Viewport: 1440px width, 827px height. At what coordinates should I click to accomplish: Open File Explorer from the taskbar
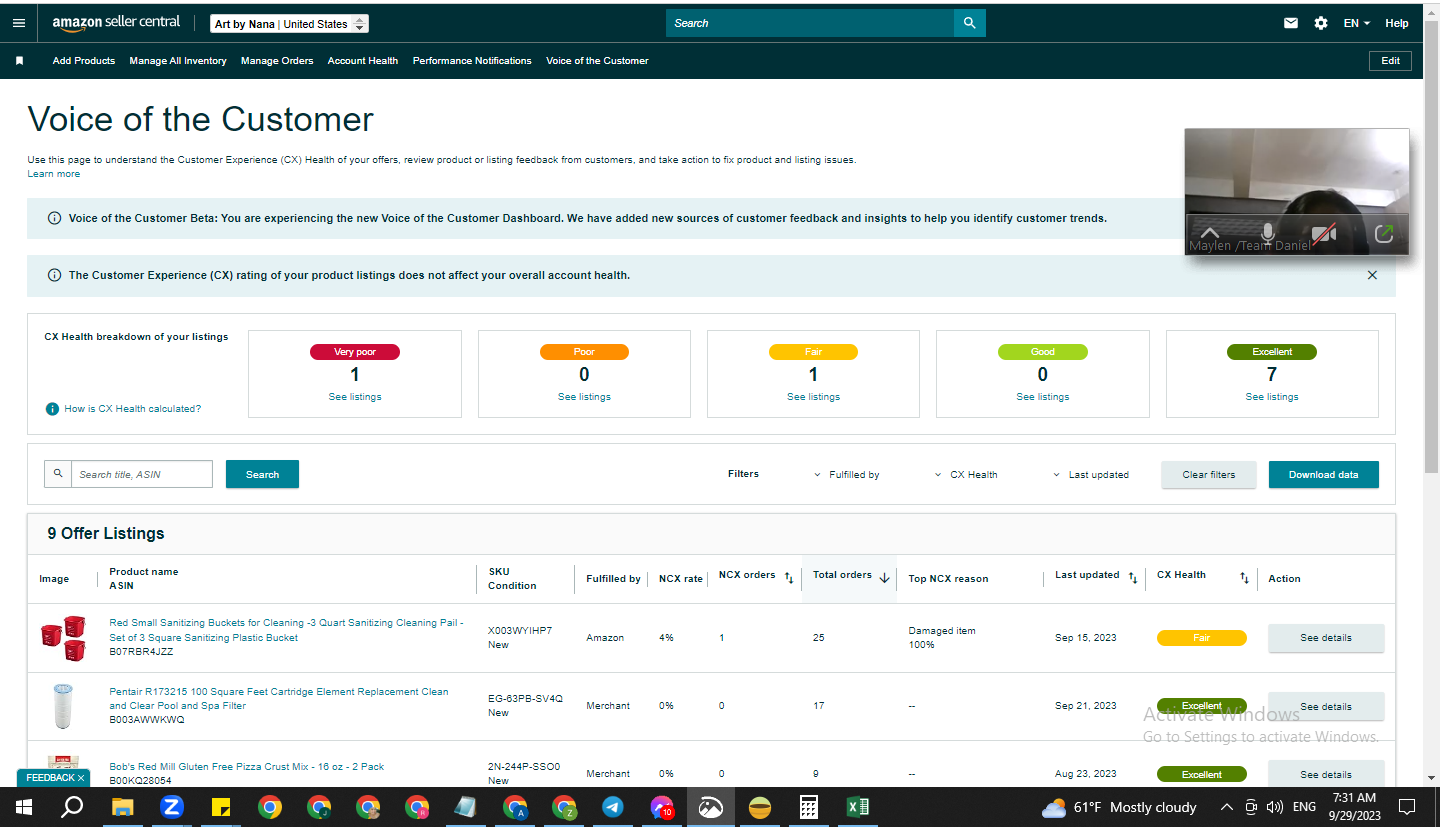(122, 807)
